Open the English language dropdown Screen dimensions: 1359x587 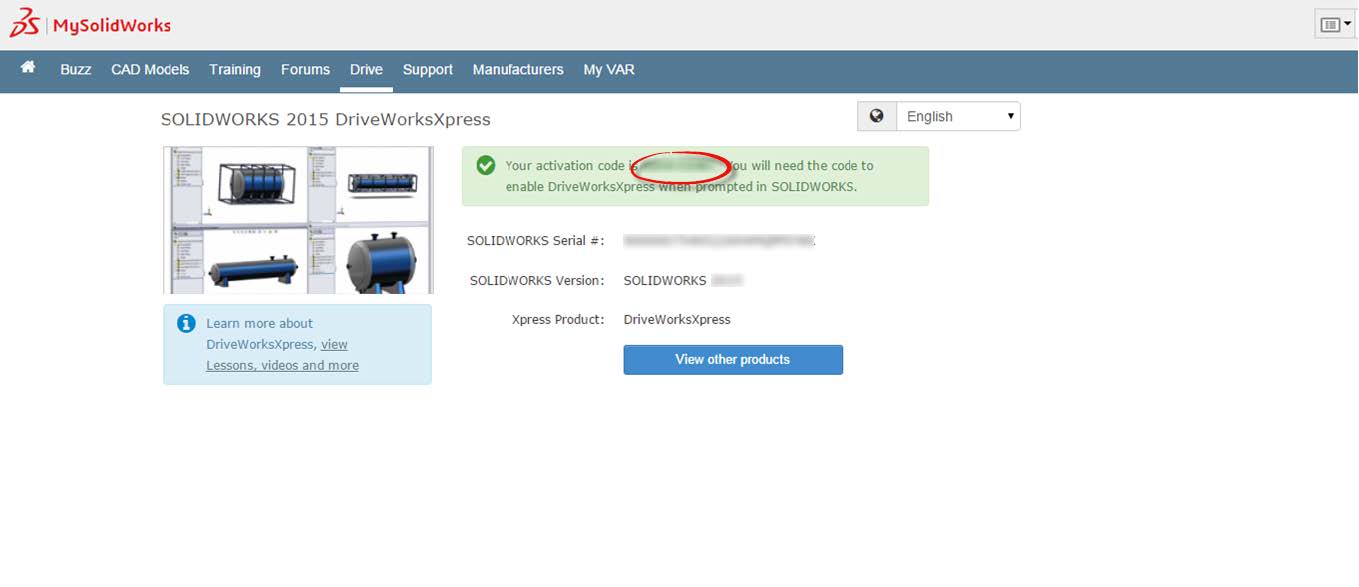[958, 116]
